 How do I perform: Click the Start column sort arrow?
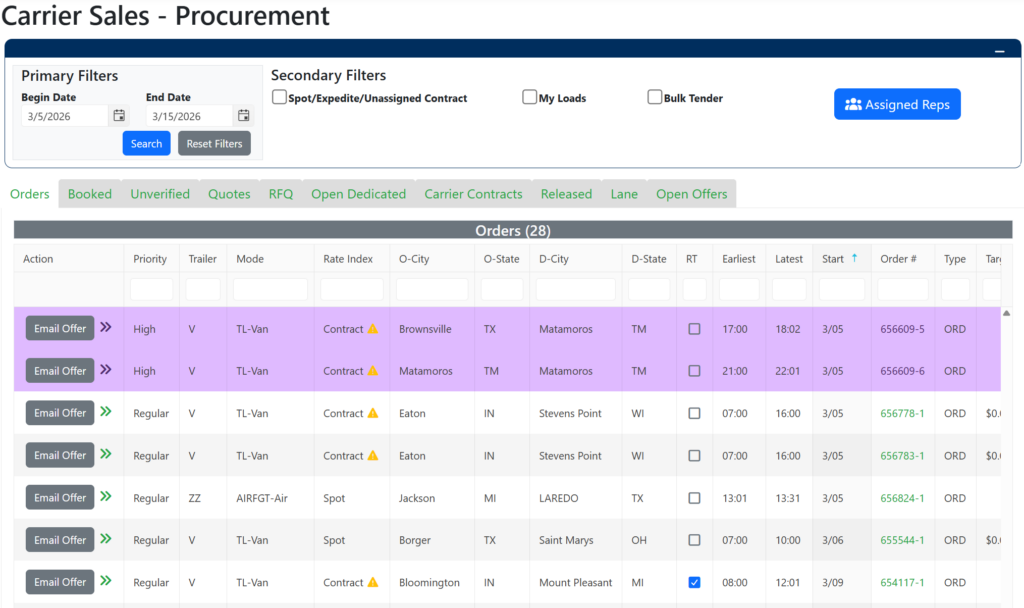pyautogui.click(x=854, y=259)
